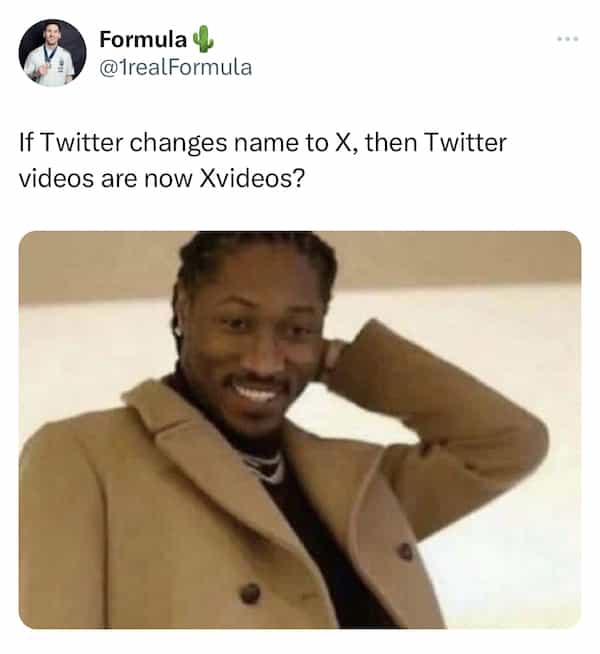This screenshot has height=654, width=600.
Task: Click the lower front button on the coat
Action: [x=250, y=593]
